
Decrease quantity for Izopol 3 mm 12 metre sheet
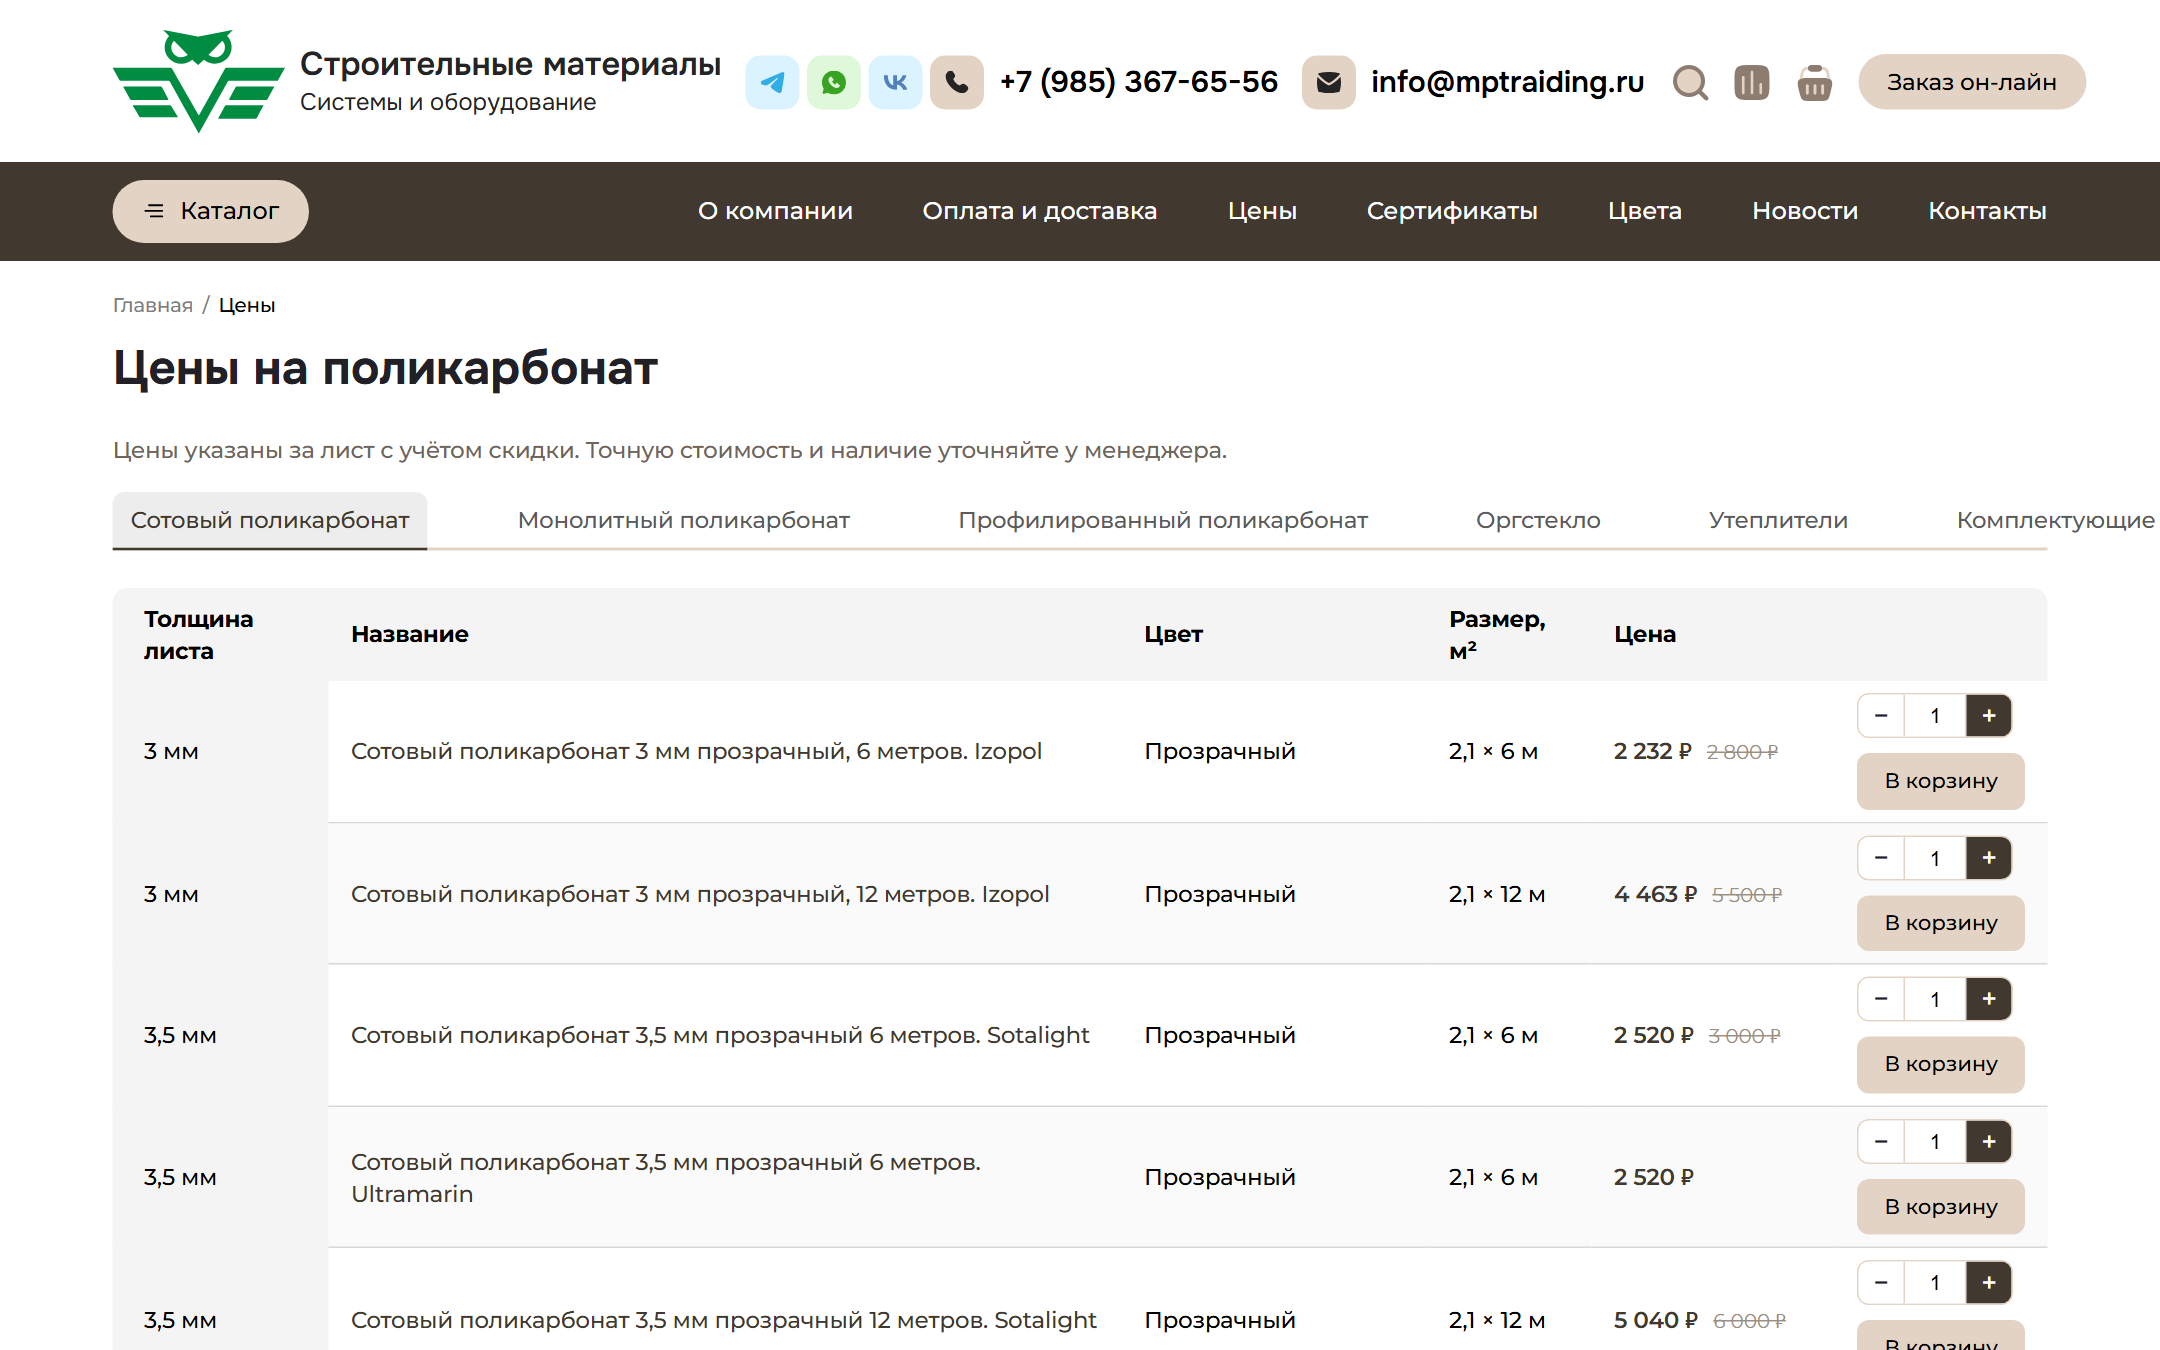[x=1881, y=858]
